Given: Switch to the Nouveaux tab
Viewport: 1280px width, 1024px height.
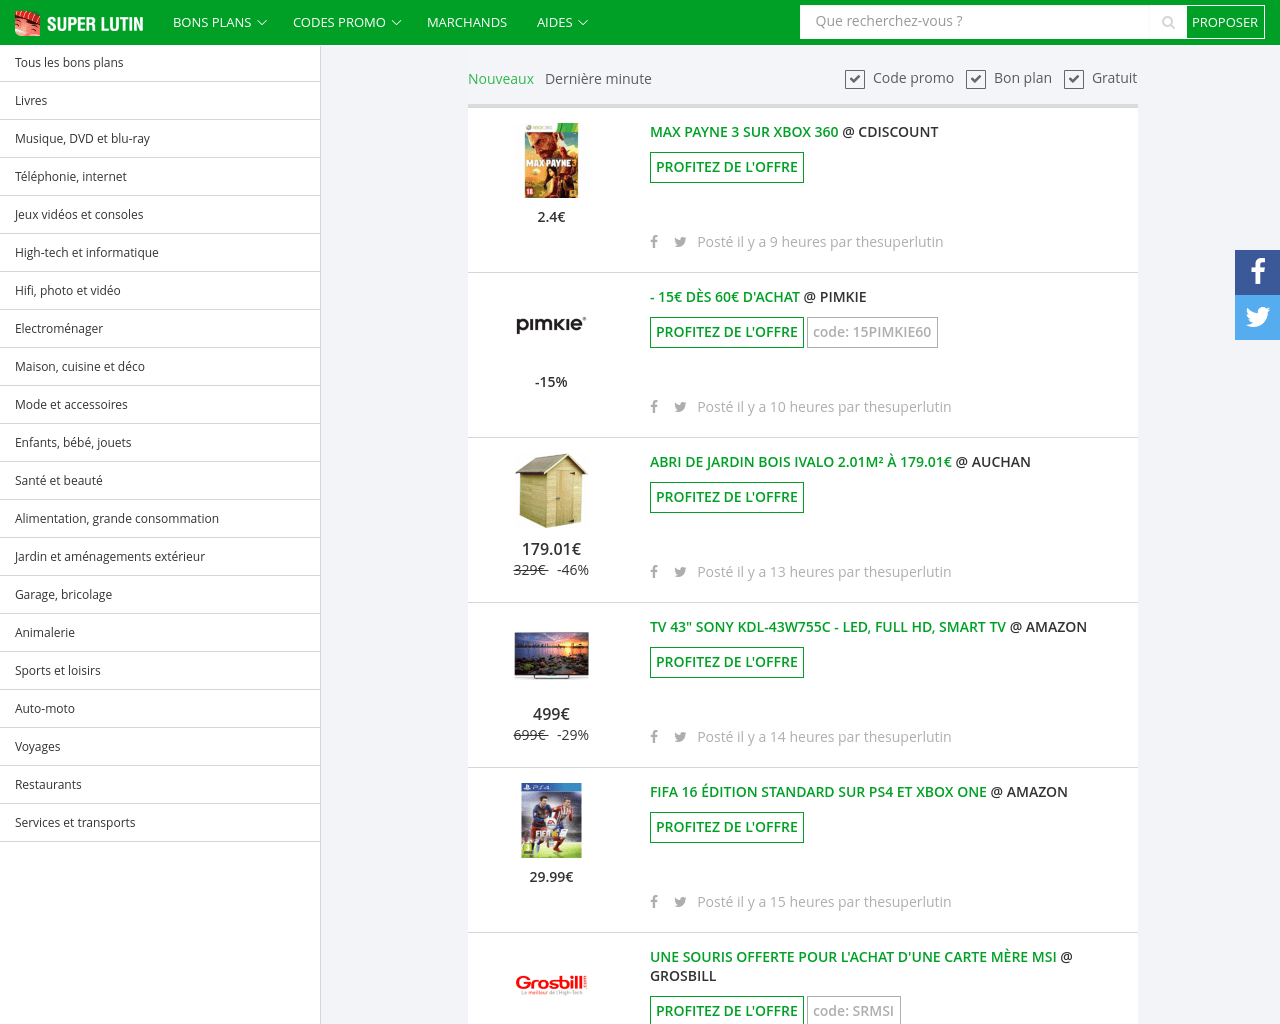Looking at the screenshot, I should pyautogui.click(x=501, y=79).
